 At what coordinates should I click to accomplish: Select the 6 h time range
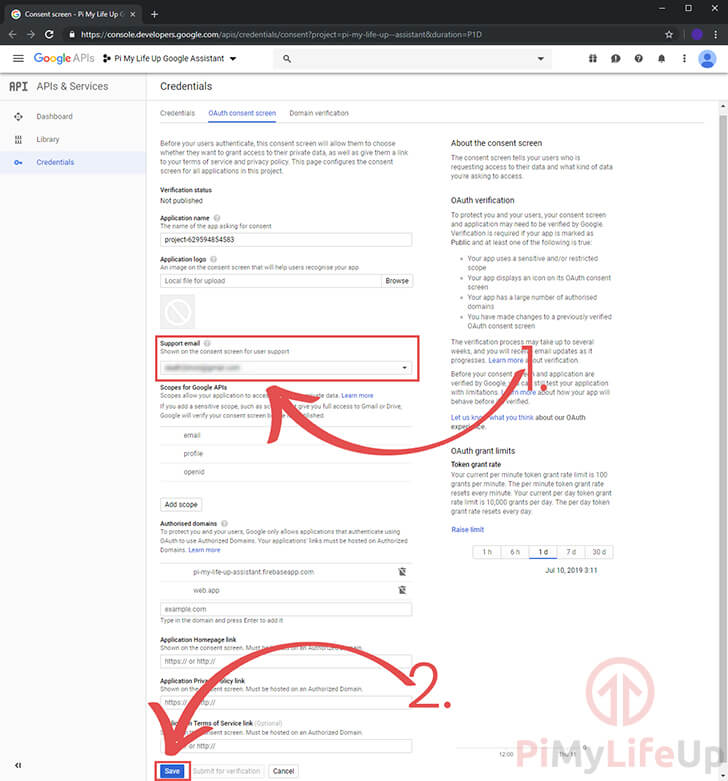point(514,552)
